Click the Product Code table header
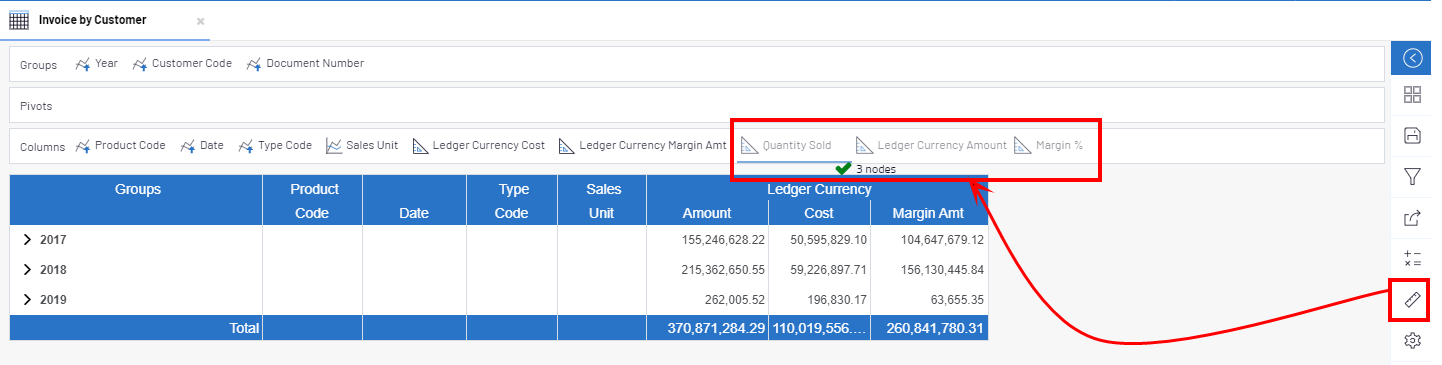Image resolution: width=1442 pixels, height=365 pixels. tap(314, 200)
